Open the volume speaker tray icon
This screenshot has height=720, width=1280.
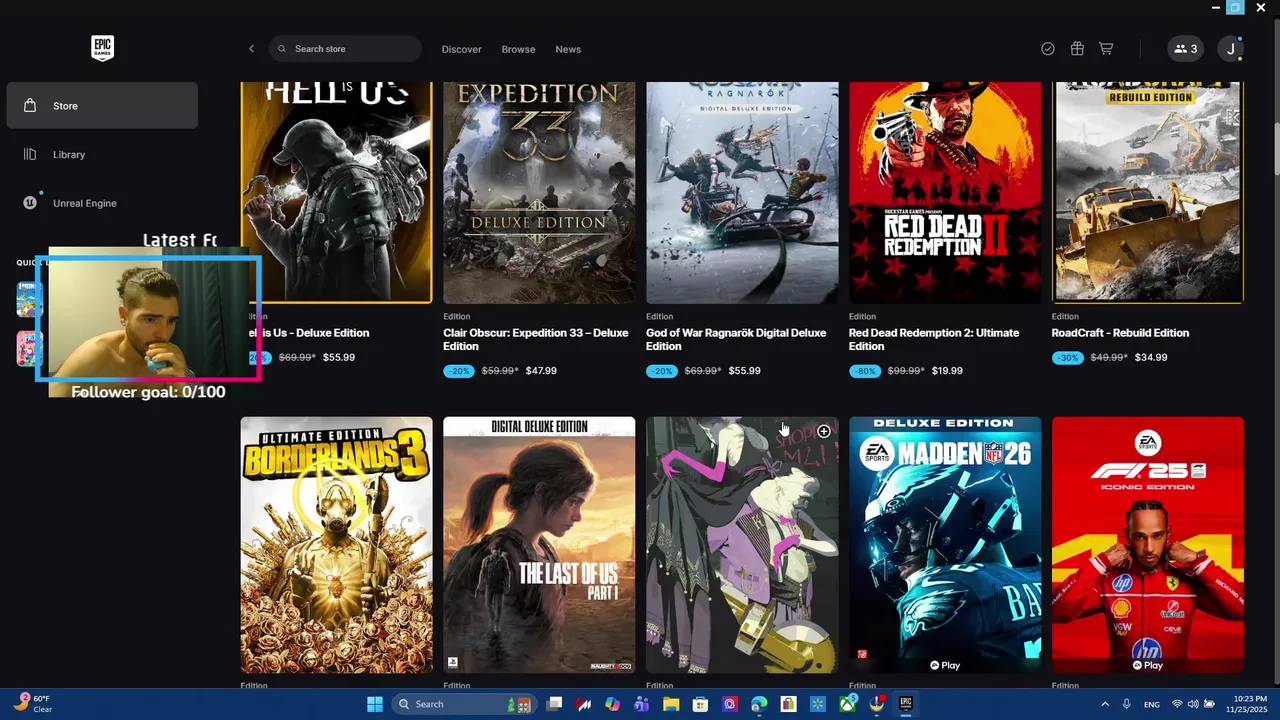1193,704
